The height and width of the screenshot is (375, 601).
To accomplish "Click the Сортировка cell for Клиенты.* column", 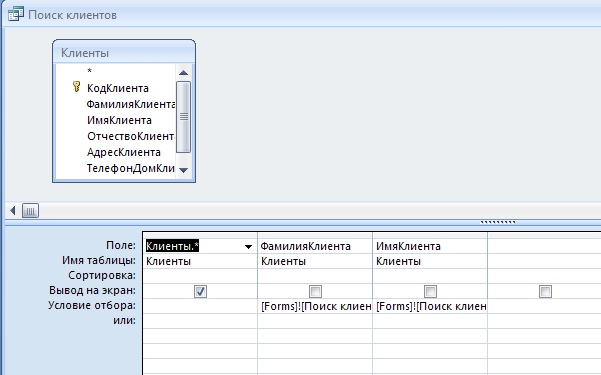I will (x=200, y=276).
